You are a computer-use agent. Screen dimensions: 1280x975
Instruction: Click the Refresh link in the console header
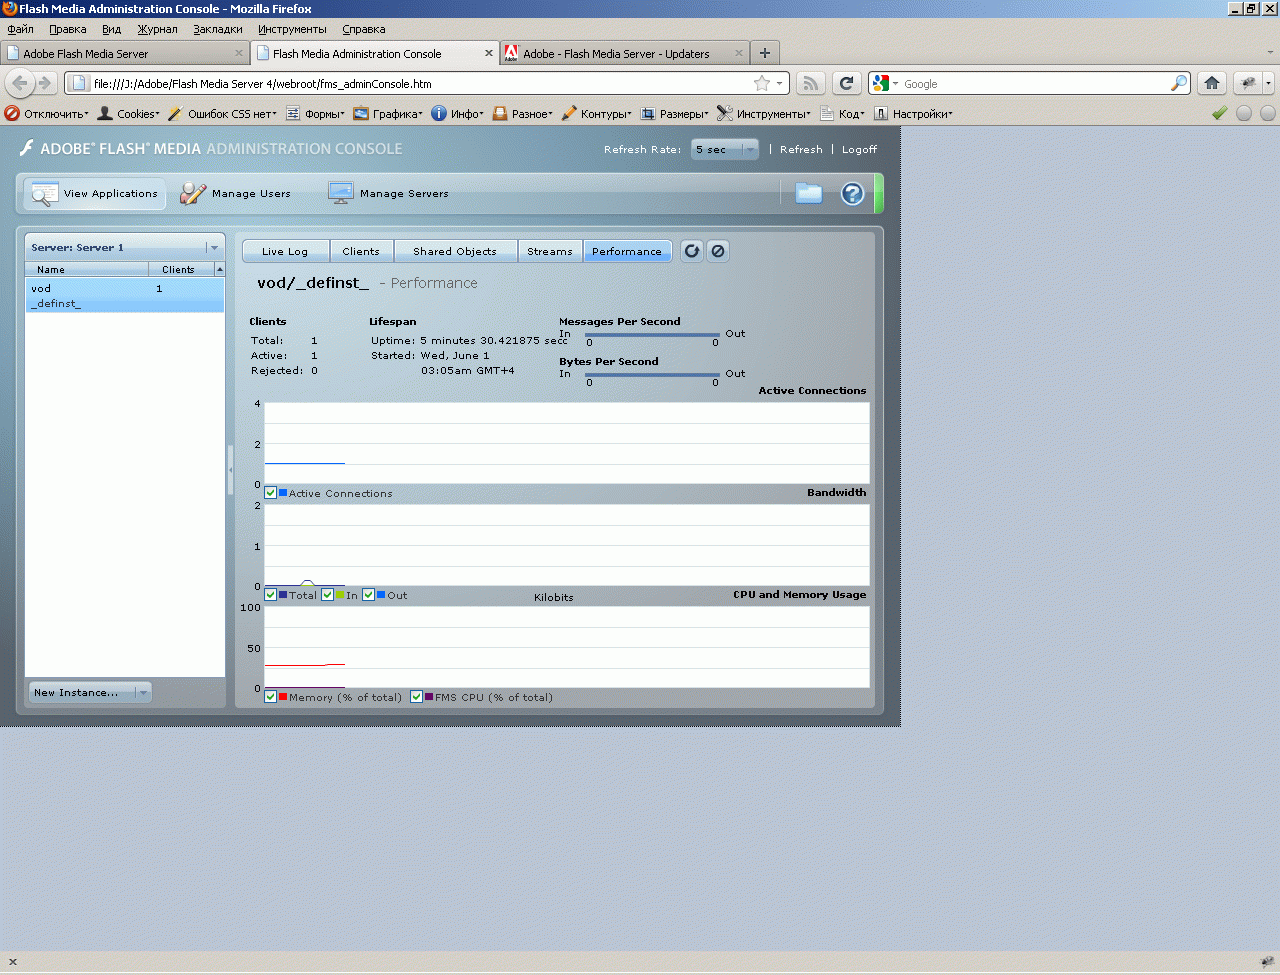[x=801, y=149]
